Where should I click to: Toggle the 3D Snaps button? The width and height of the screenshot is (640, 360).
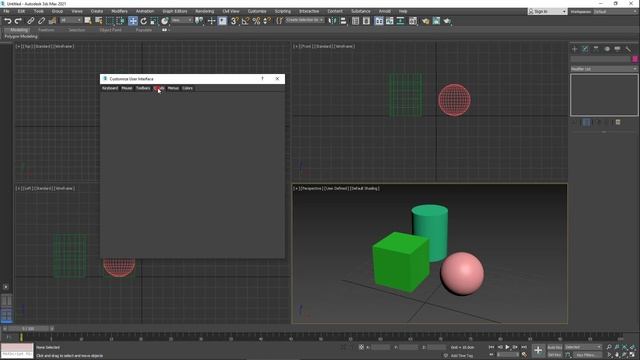234,21
